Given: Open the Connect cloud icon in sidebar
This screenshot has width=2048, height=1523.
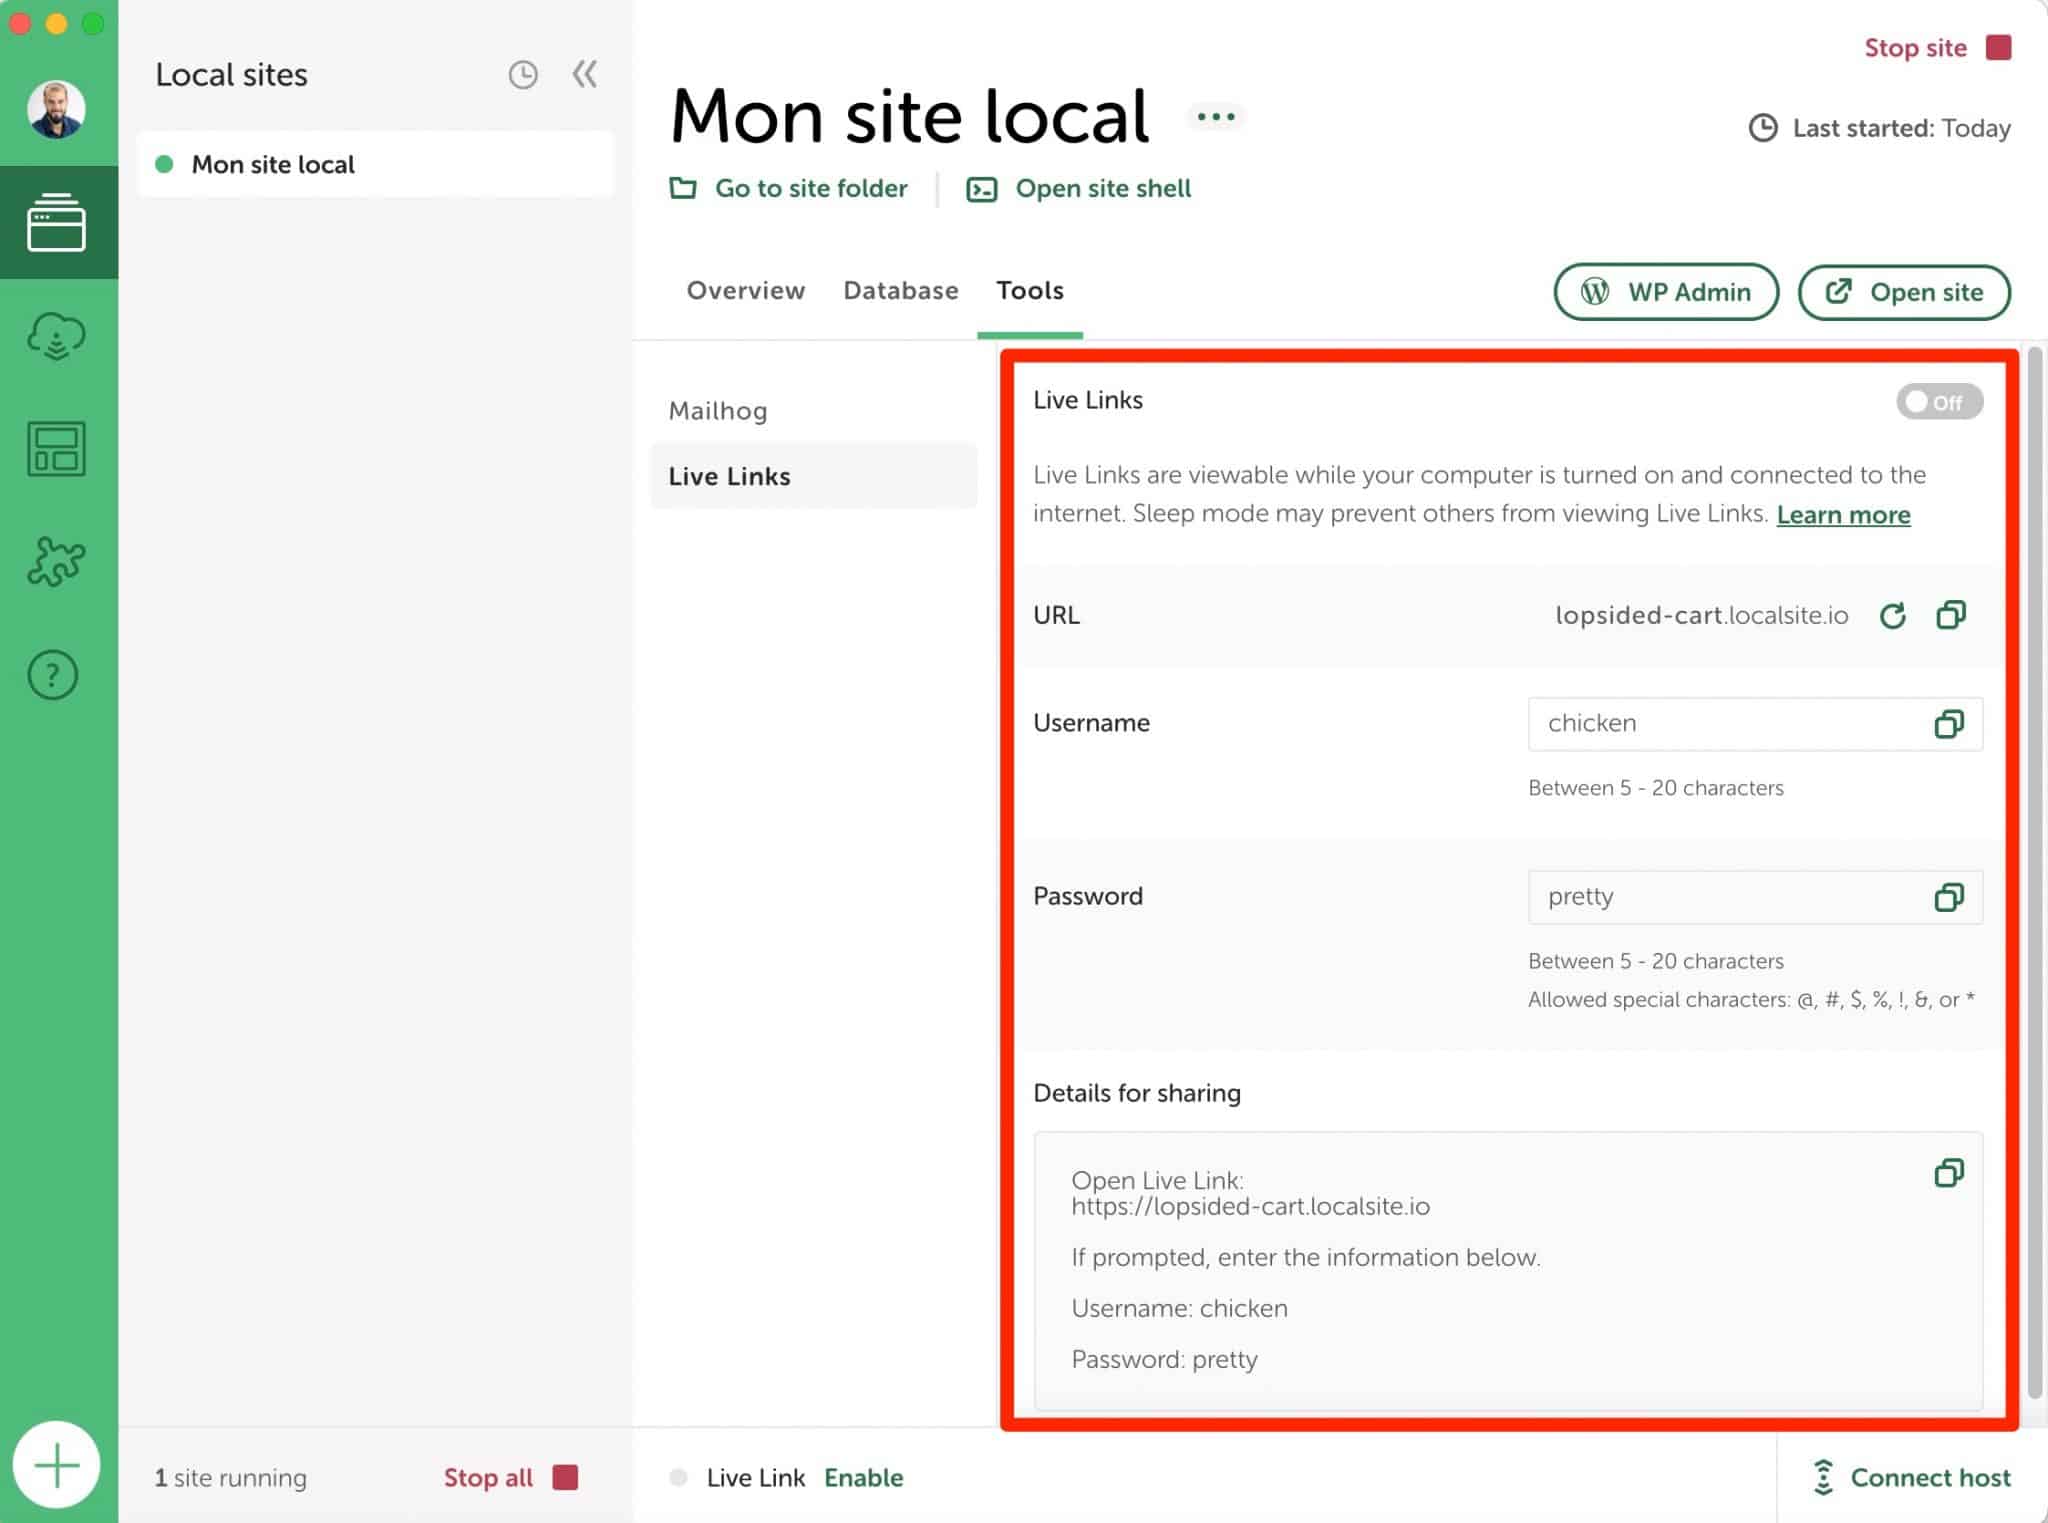Looking at the screenshot, I should (57, 336).
